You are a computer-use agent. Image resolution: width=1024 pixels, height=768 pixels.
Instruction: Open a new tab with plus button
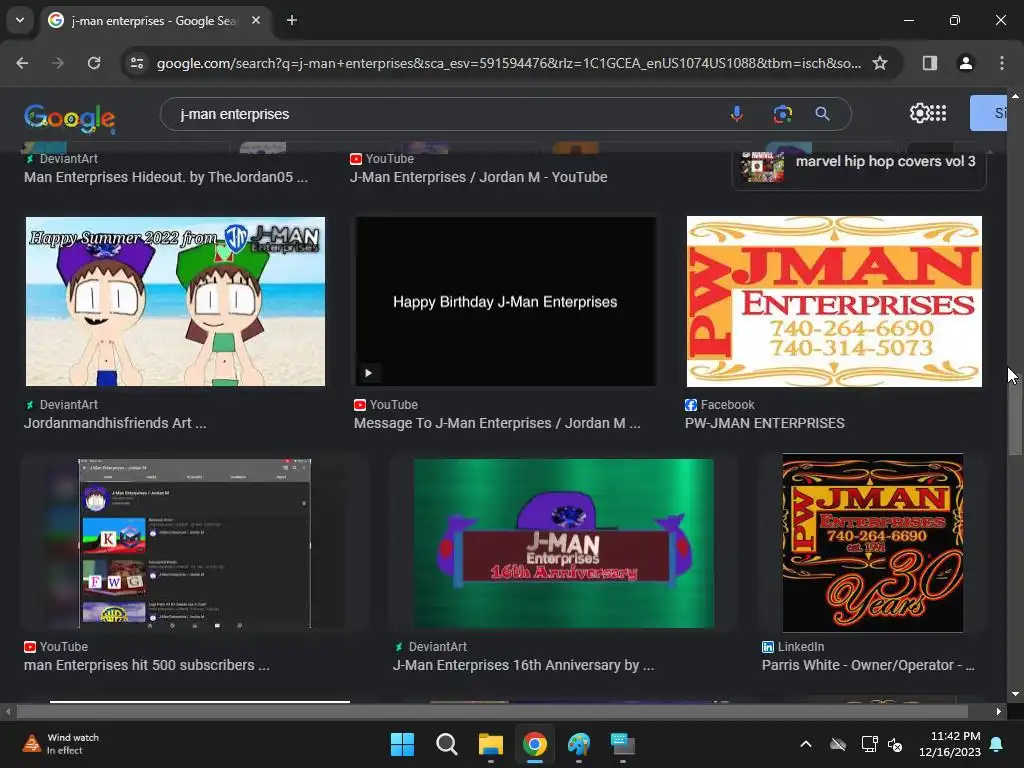[x=292, y=20]
